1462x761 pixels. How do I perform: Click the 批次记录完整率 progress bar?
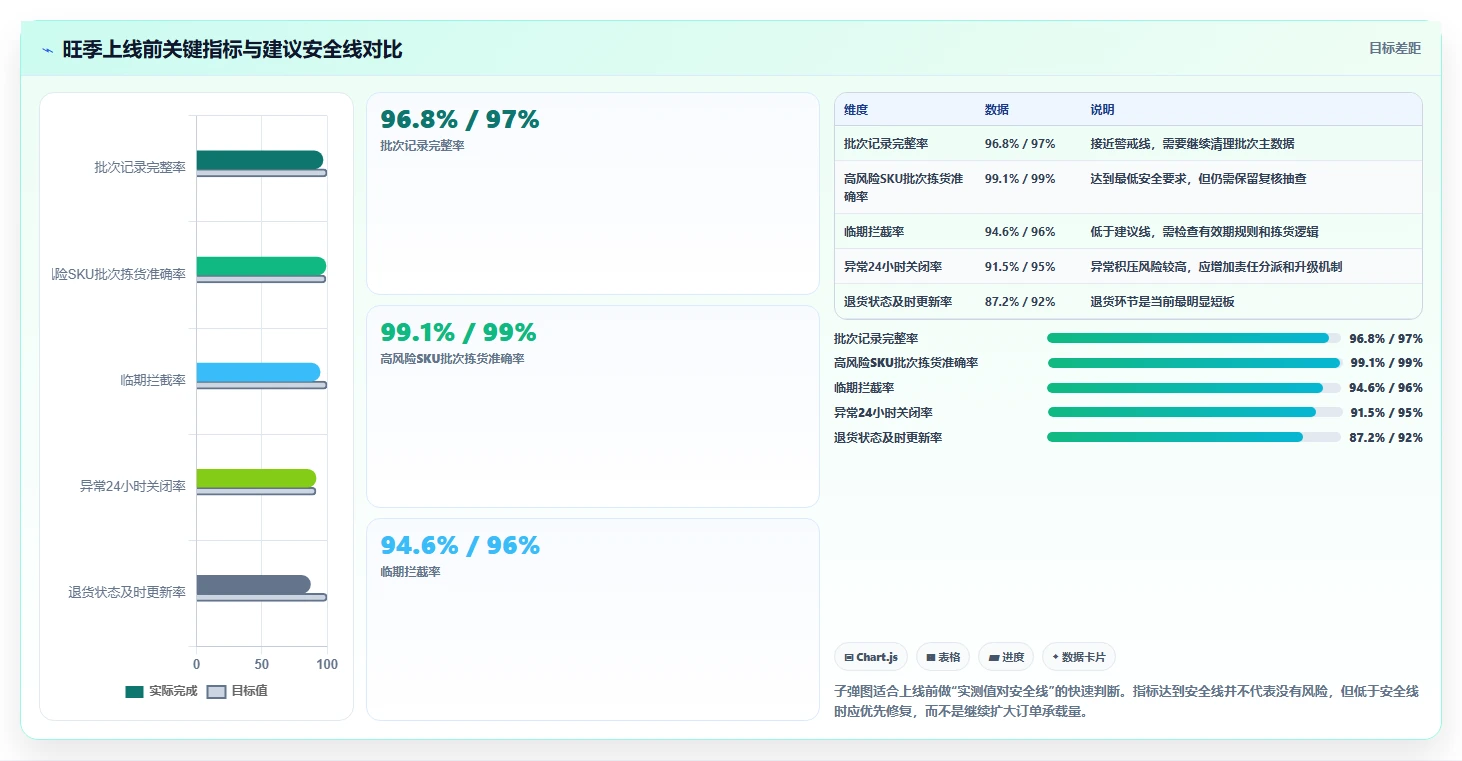click(x=1194, y=338)
